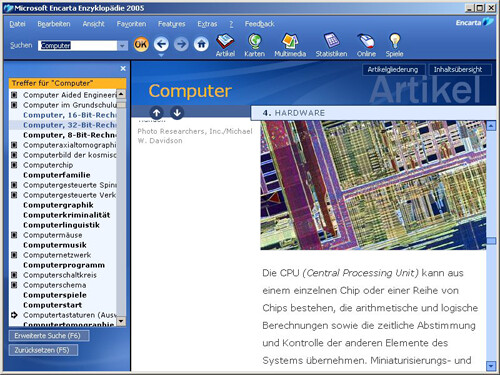Go forward with the right arrow button
500x375 pixels.
[181, 44]
